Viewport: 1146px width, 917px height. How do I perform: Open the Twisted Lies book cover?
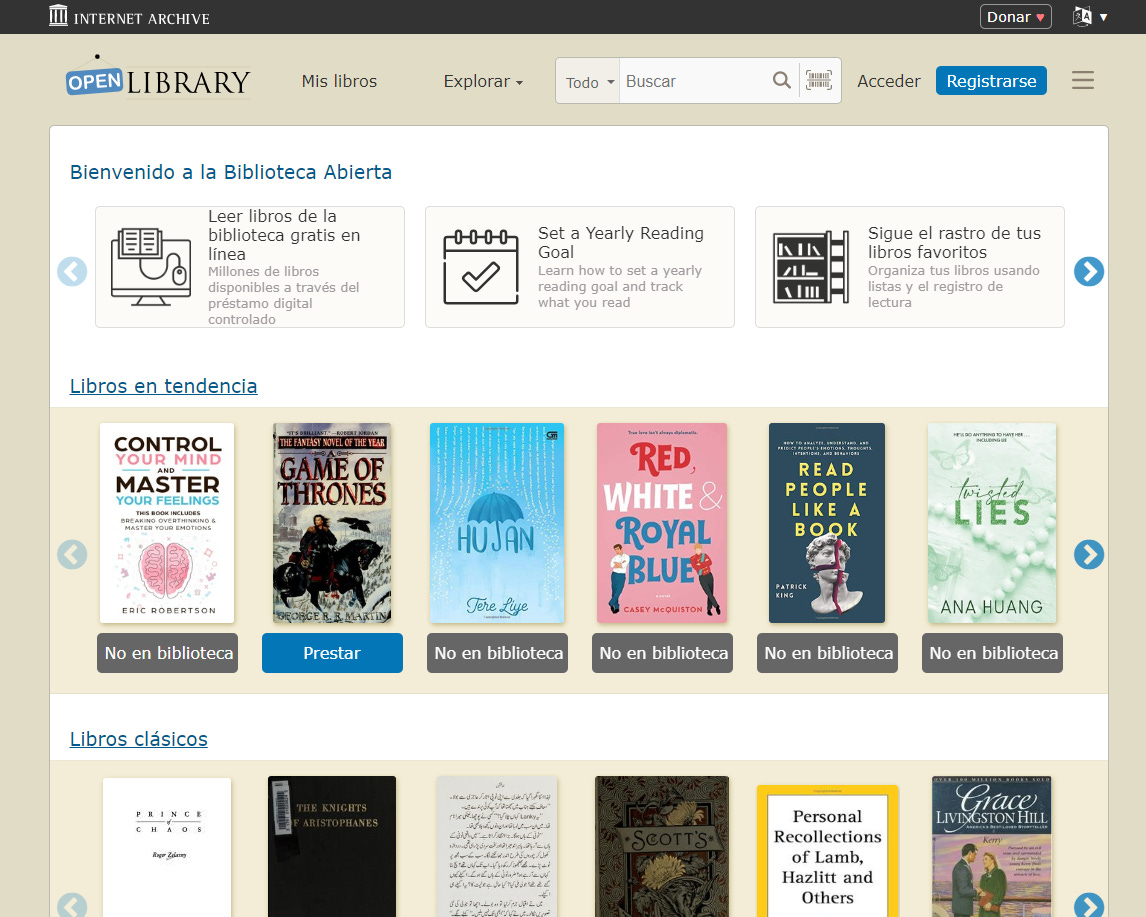992,523
